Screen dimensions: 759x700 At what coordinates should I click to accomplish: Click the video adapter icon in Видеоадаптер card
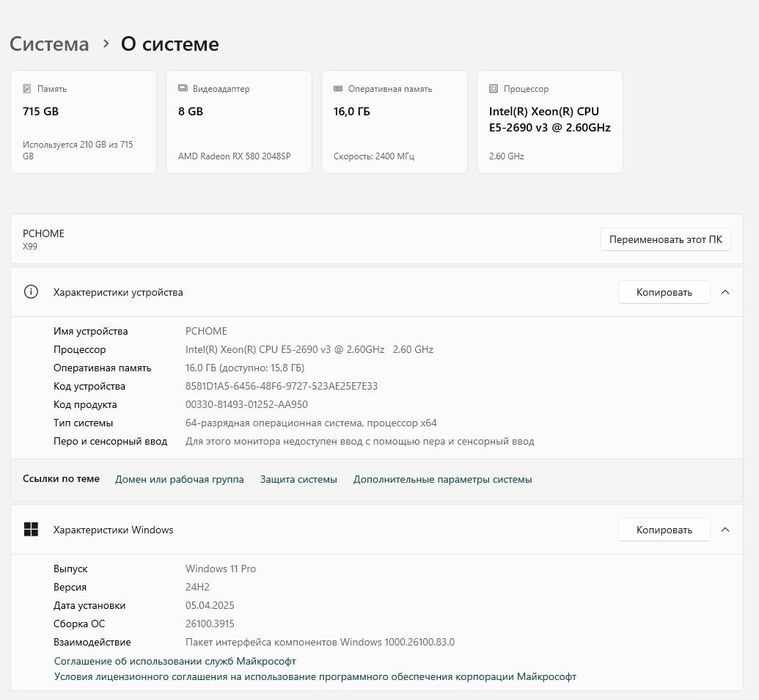(183, 88)
